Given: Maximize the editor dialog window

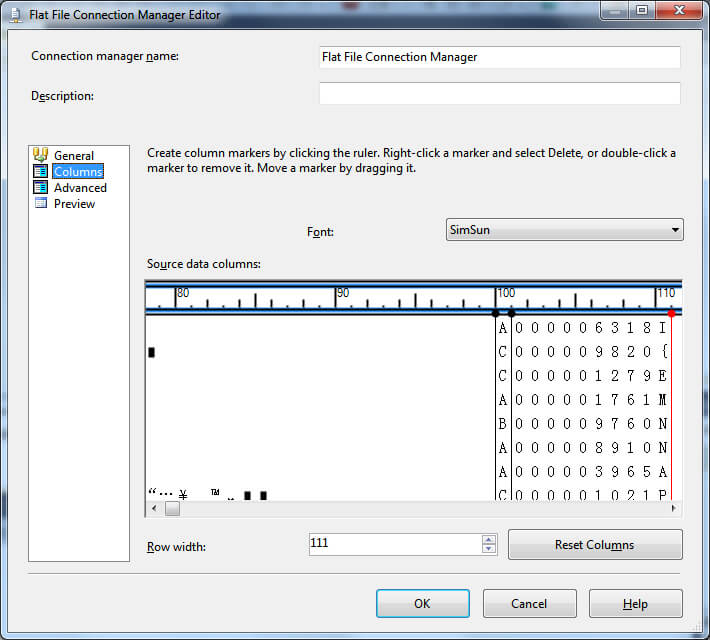Looking at the screenshot, I should point(642,10).
